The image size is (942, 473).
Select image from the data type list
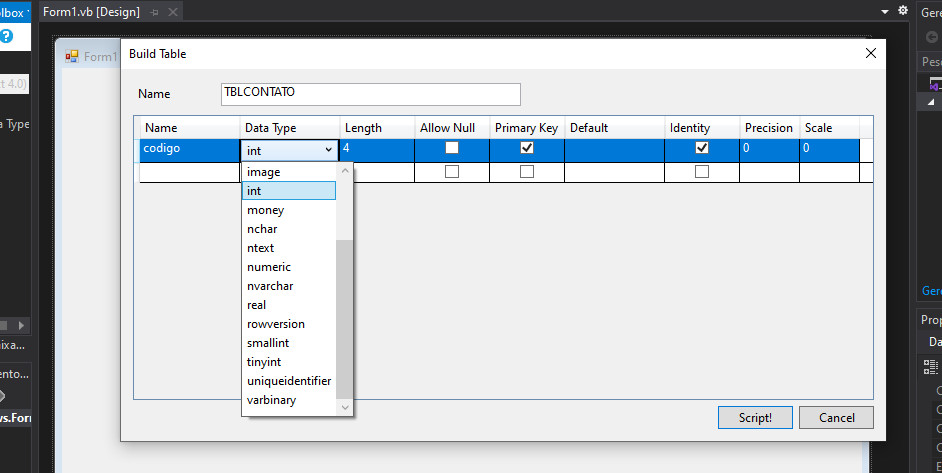click(288, 172)
